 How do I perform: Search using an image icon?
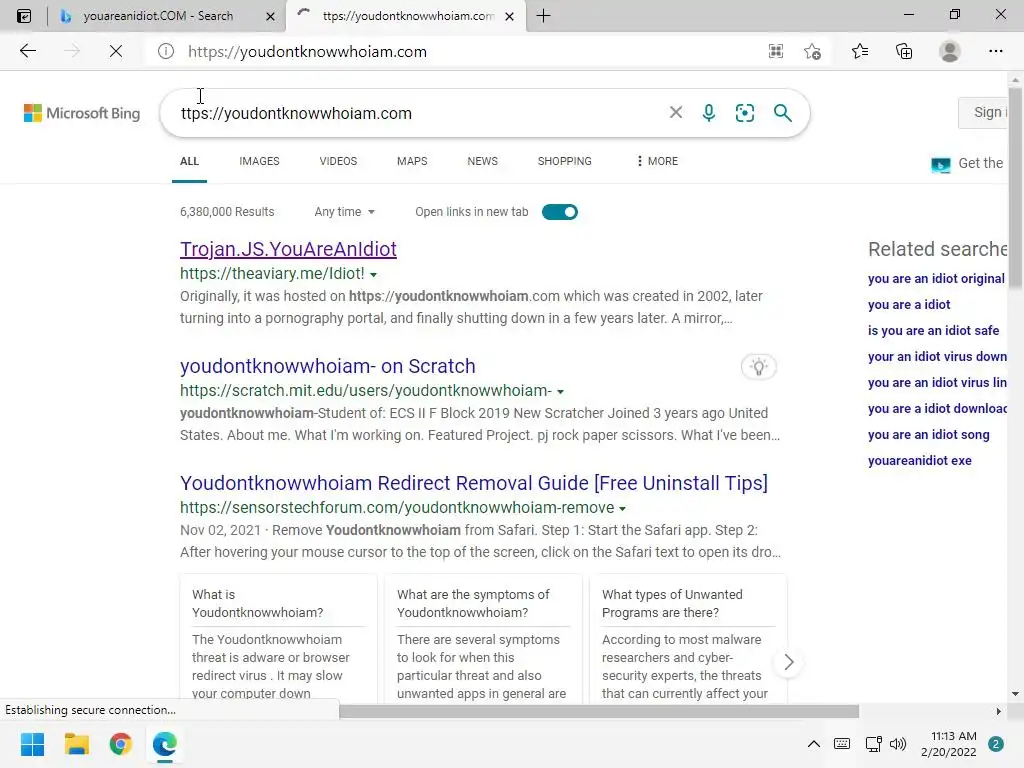[744, 112]
